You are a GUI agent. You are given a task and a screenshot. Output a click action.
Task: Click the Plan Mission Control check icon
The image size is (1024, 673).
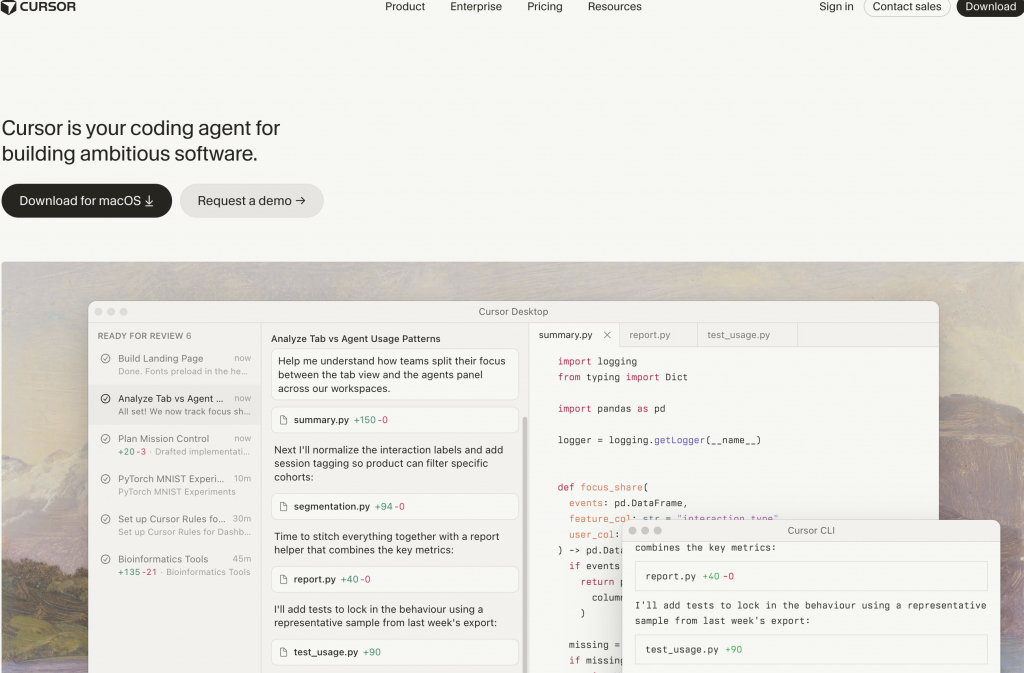pos(105,439)
